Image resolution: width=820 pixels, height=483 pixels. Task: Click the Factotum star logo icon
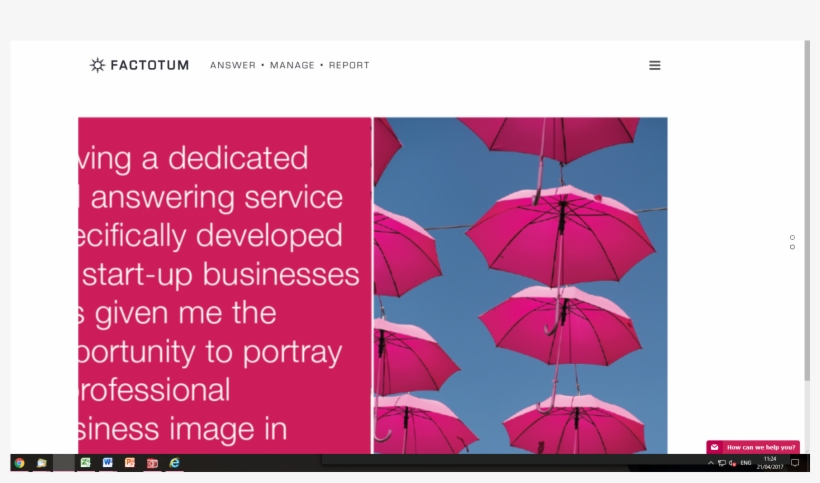pyautogui.click(x=97, y=65)
